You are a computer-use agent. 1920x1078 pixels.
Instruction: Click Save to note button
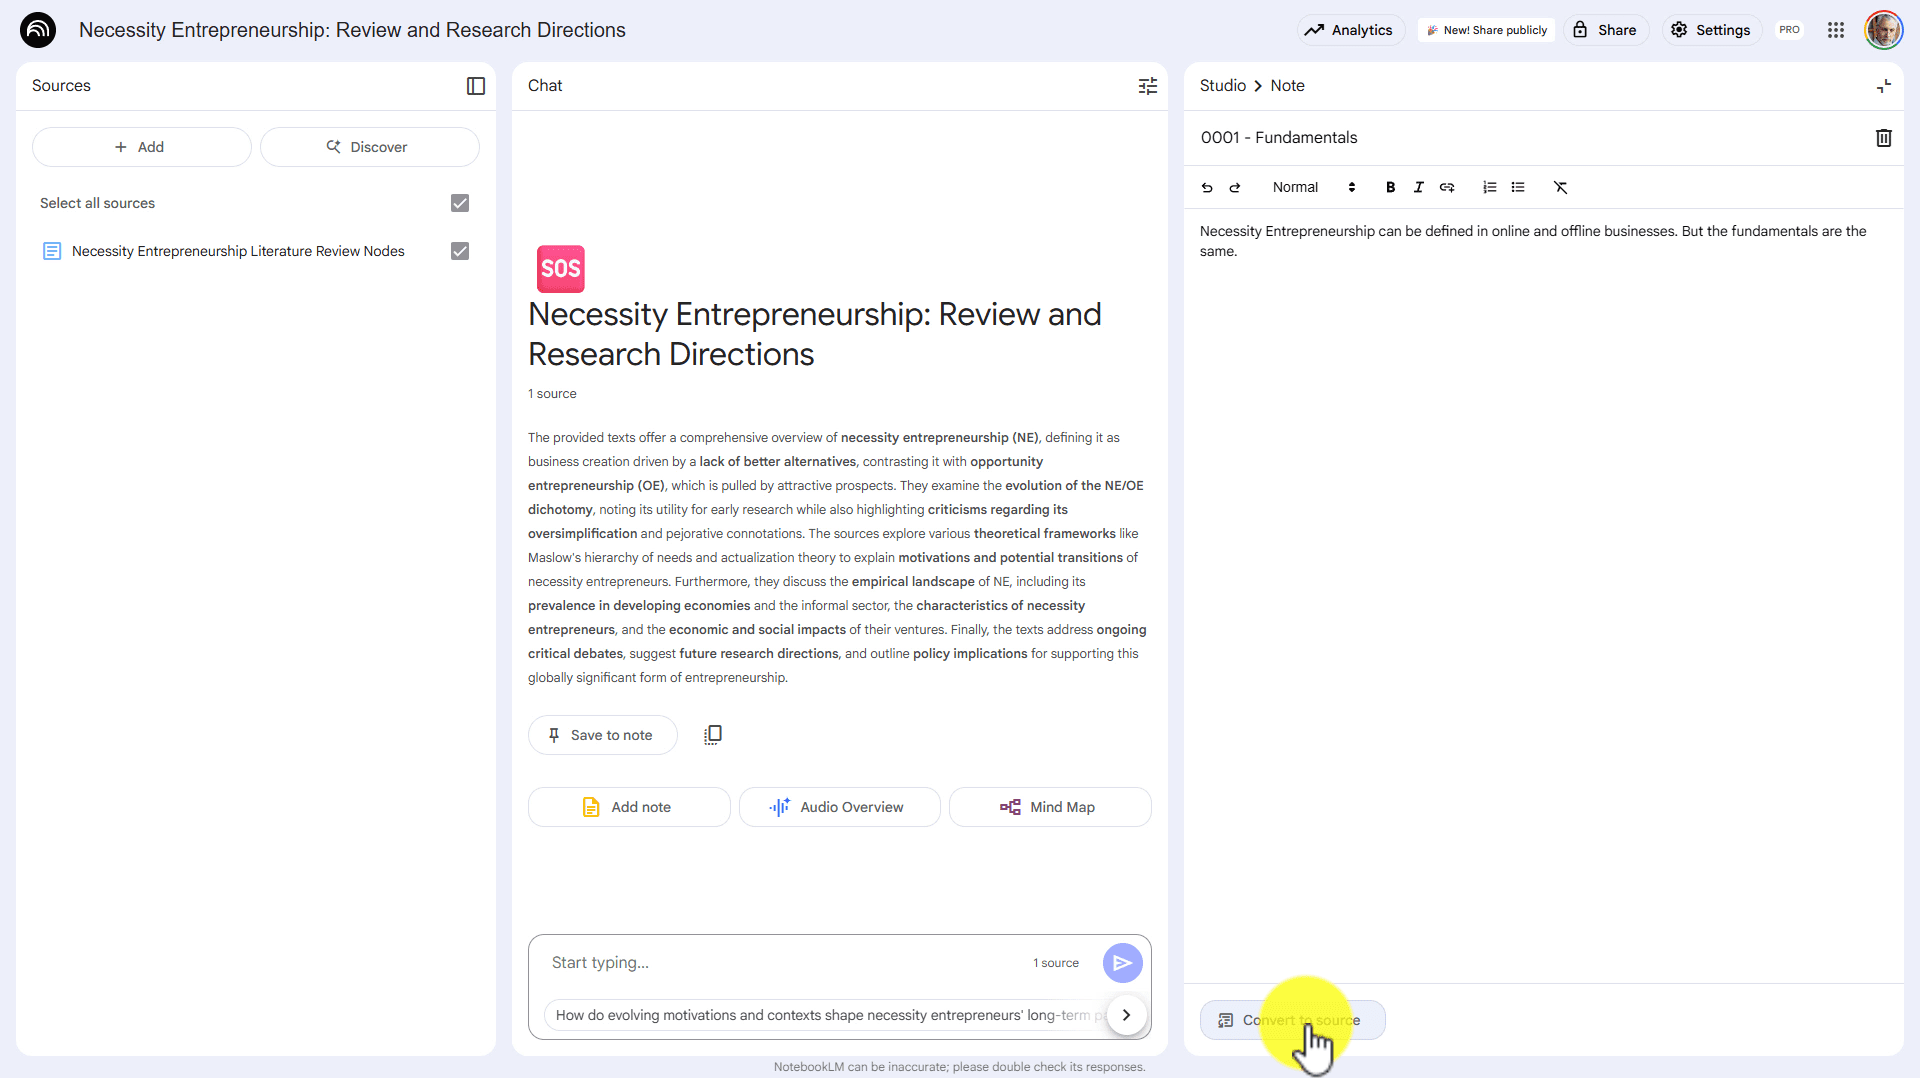pyautogui.click(x=602, y=735)
